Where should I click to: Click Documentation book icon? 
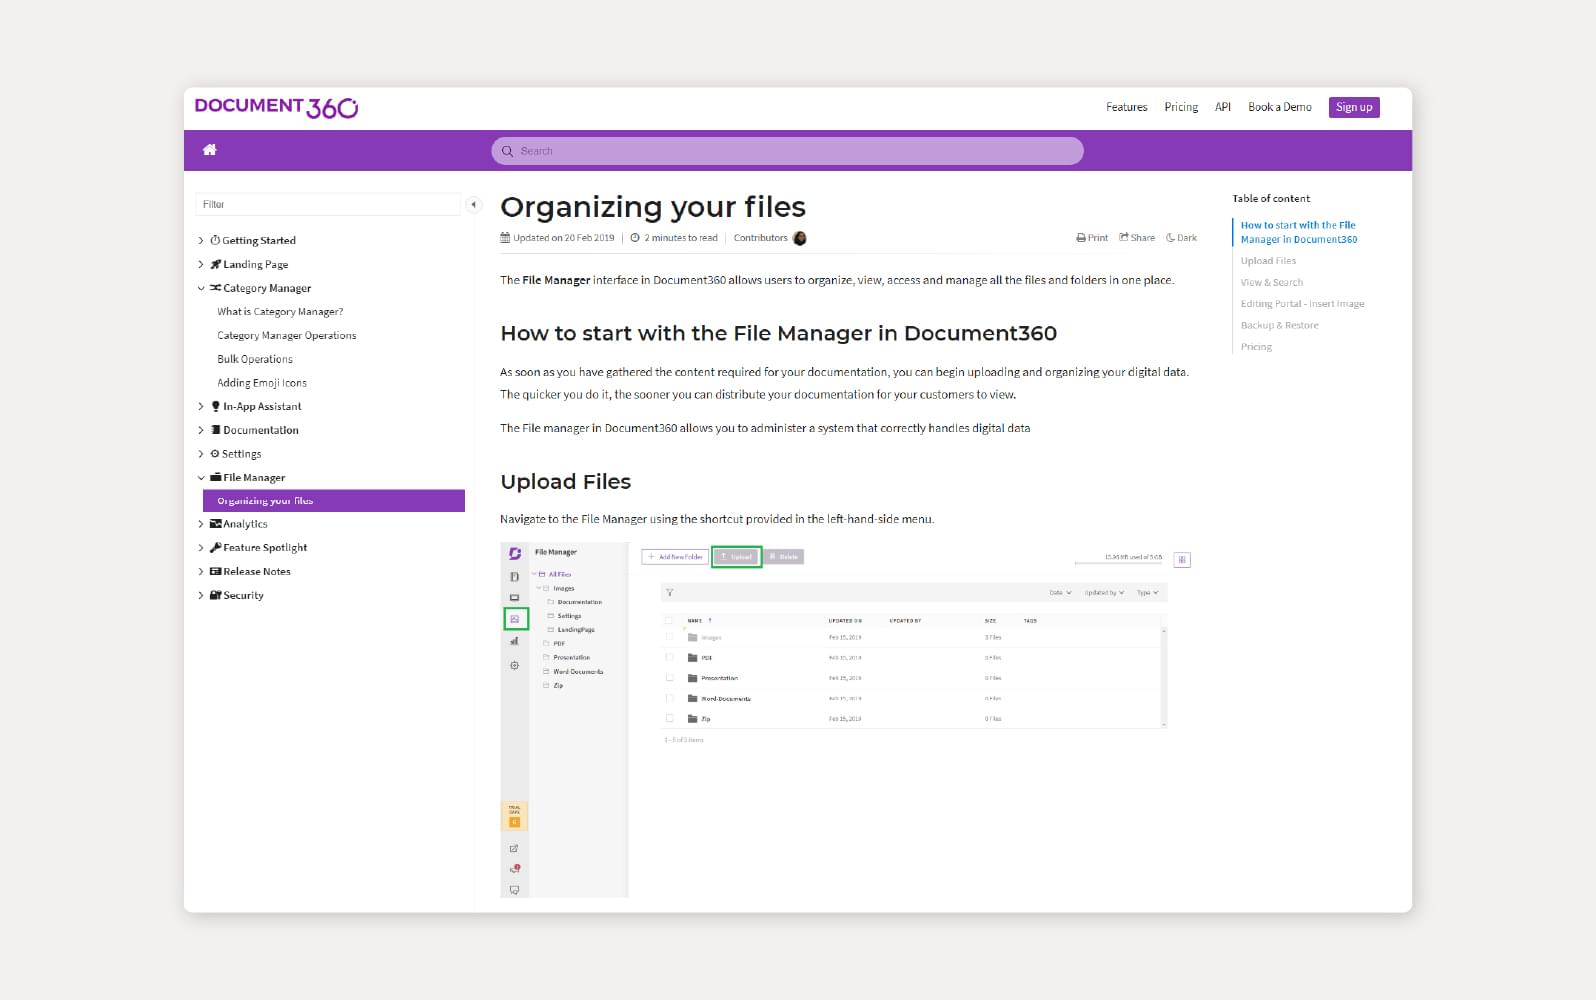click(215, 430)
